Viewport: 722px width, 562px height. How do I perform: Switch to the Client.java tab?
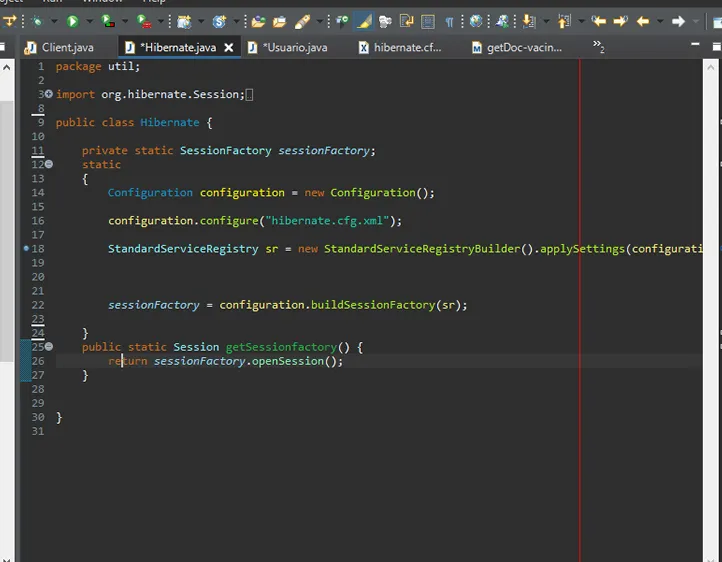pos(66,47)
